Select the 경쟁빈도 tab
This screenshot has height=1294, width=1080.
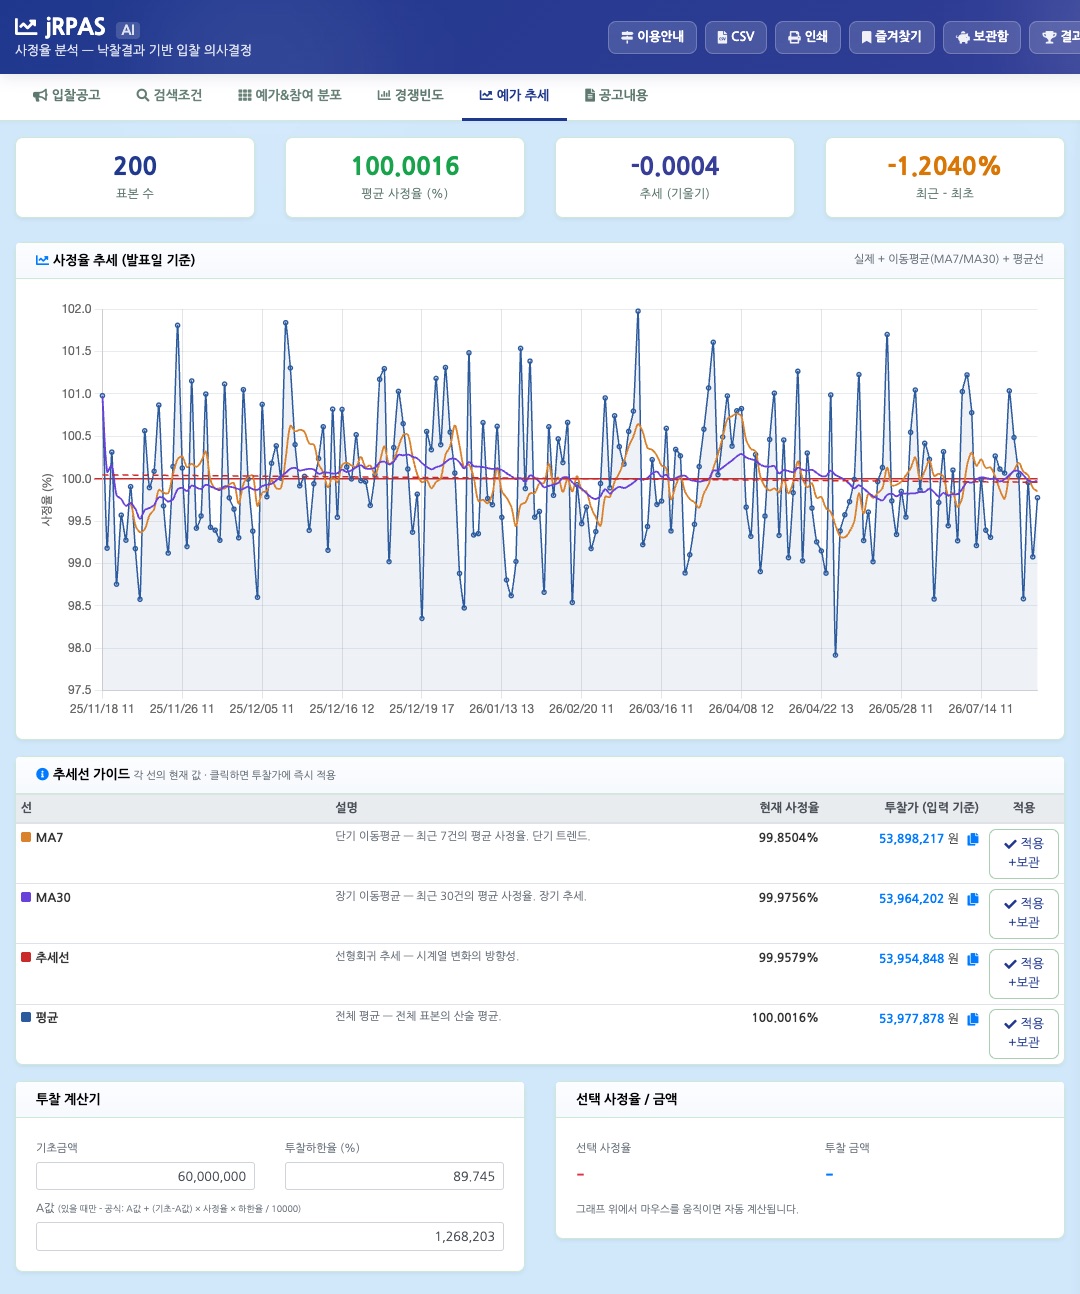pyautogui.click(x=410, y=95)
